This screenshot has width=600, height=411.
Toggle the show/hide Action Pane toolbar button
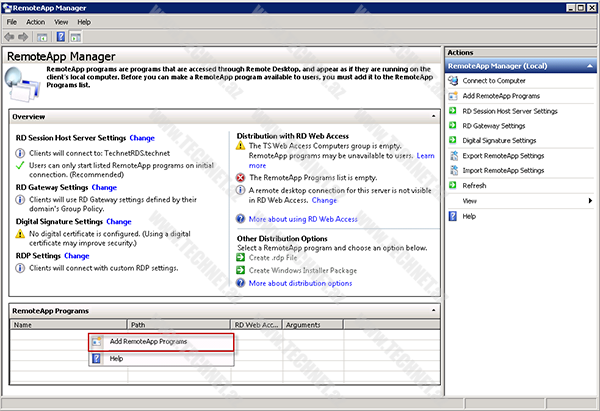tap(76, 37)
